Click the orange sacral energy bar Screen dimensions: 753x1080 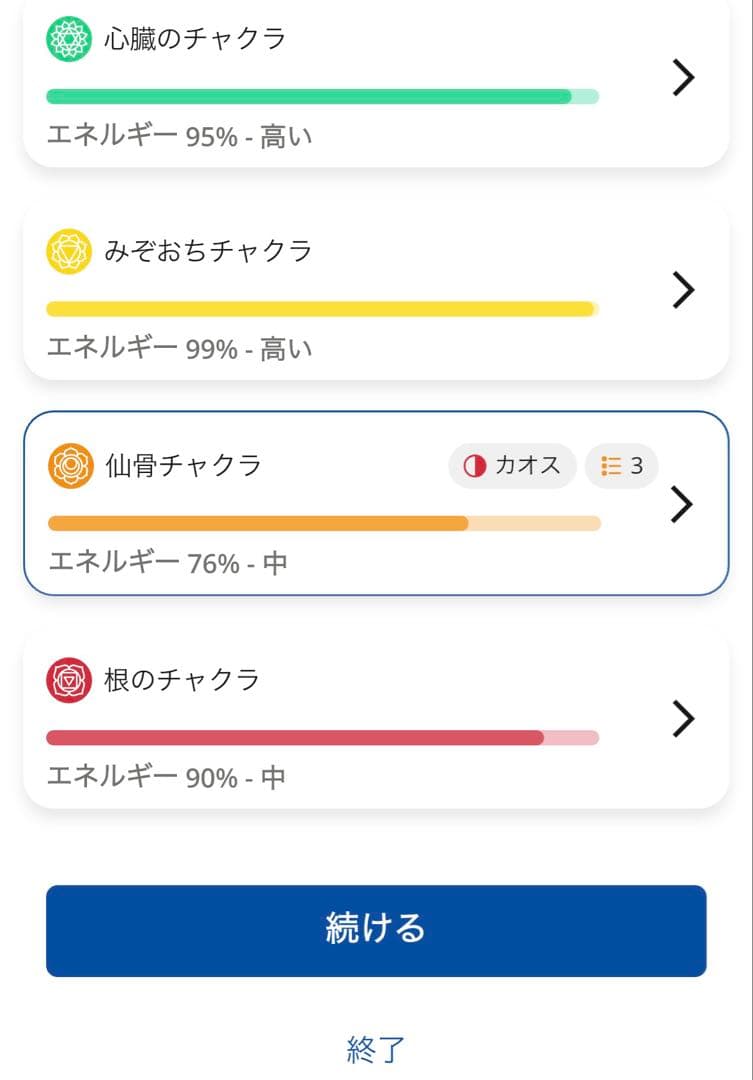pyautogui.click(x=324, y=524)
